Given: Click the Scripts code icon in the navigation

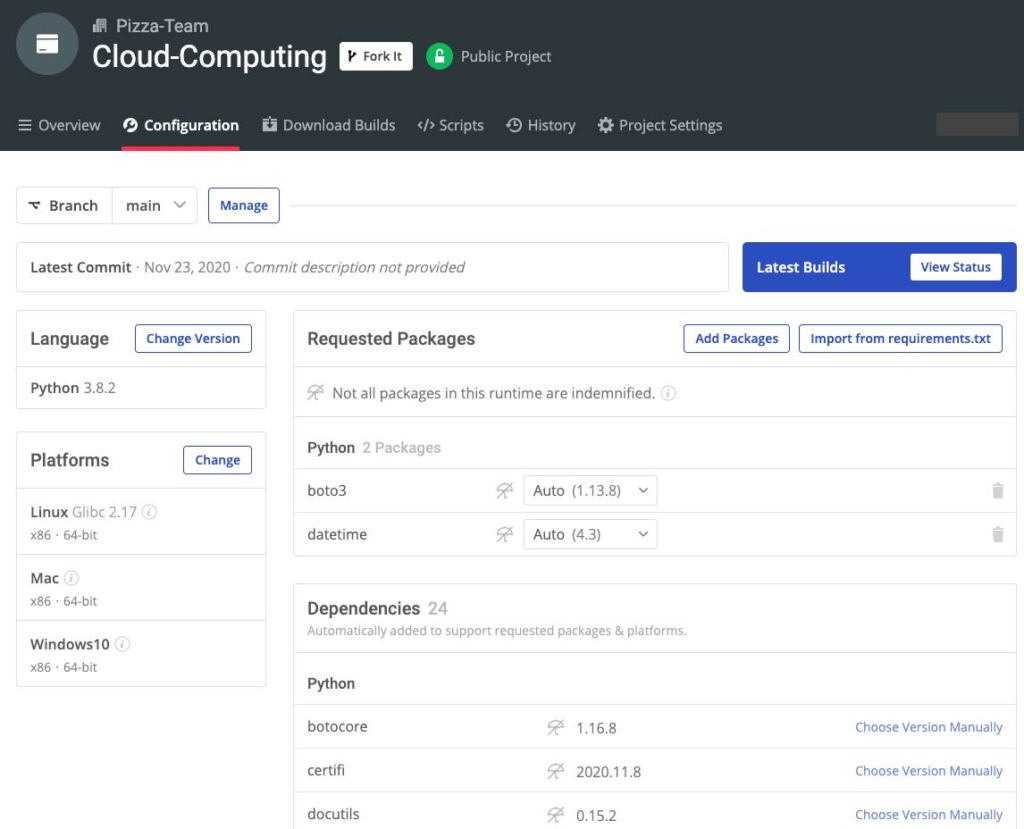Looking at the screenshot, I should [424, 125].
